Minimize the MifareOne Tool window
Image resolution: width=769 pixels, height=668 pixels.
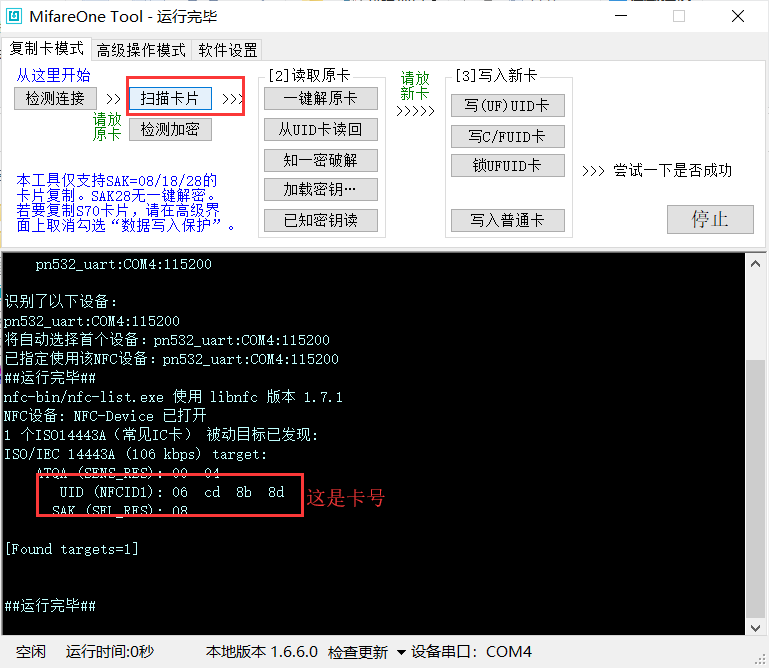[621, 16]
